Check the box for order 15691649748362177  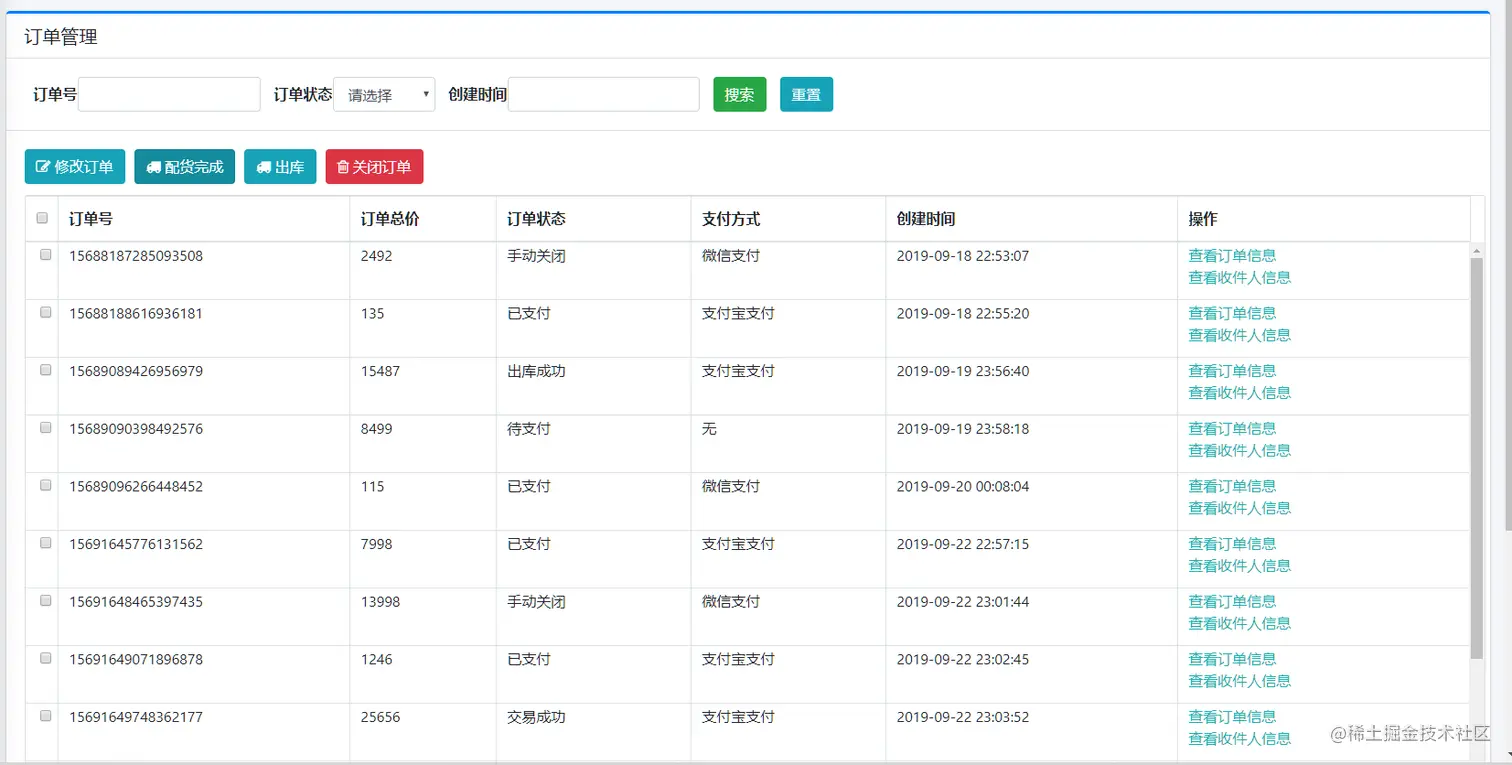pos(45,716)
